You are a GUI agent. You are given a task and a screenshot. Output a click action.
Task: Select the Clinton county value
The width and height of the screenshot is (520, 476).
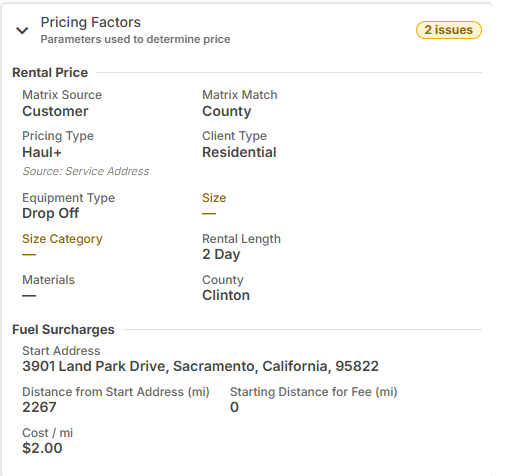click(x=226, y=295)
